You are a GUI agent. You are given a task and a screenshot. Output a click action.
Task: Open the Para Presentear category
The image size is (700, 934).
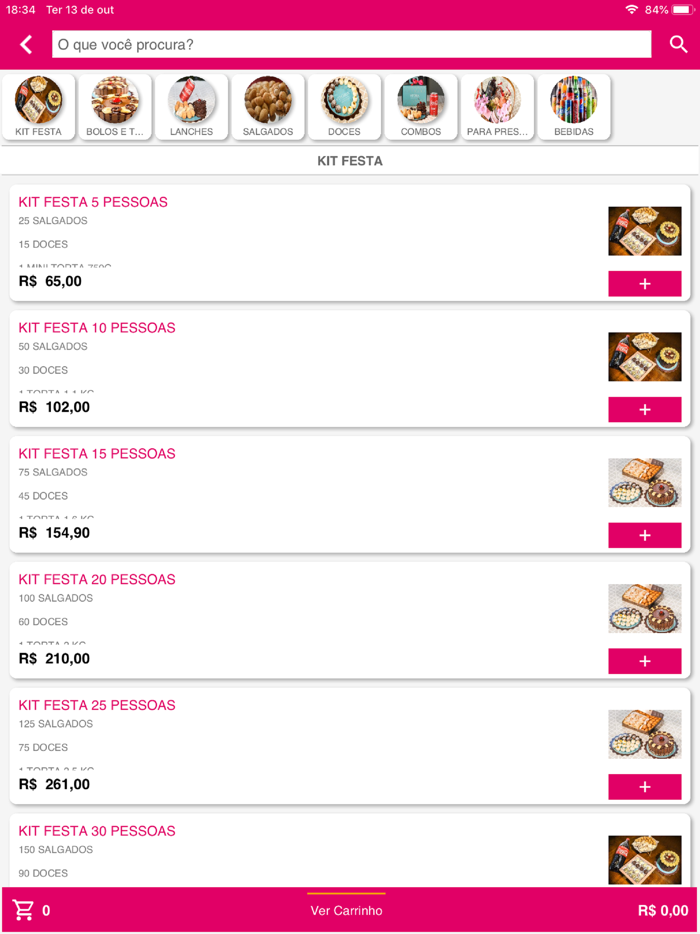tap(497, 107)
